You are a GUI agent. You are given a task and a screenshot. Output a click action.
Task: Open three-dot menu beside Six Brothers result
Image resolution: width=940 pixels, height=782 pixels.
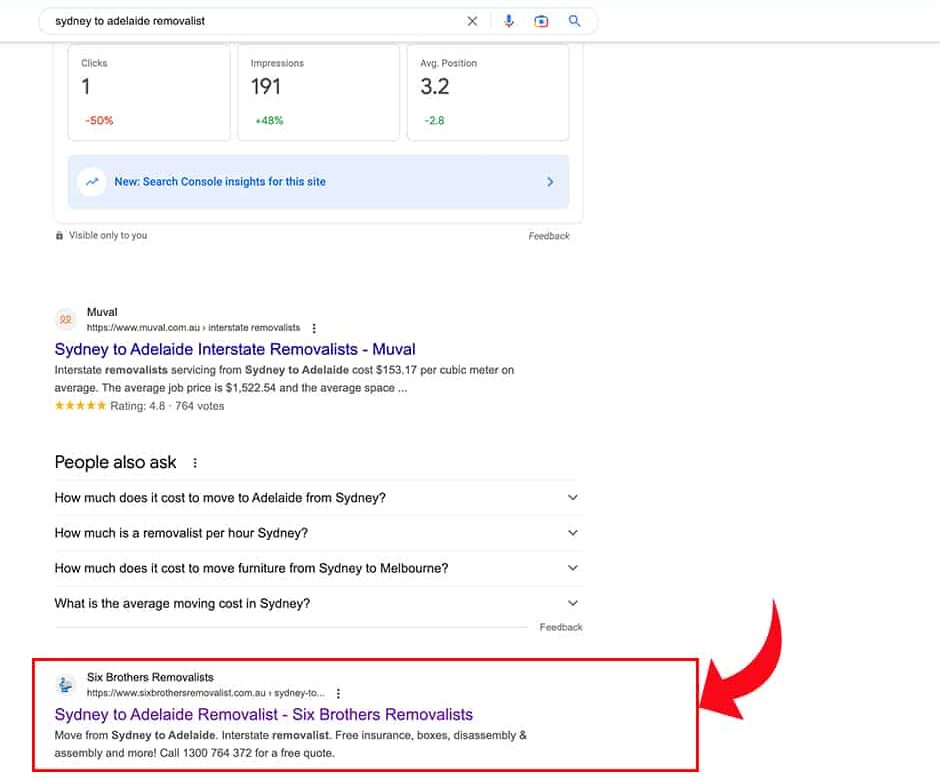click(x=339, y=693)
